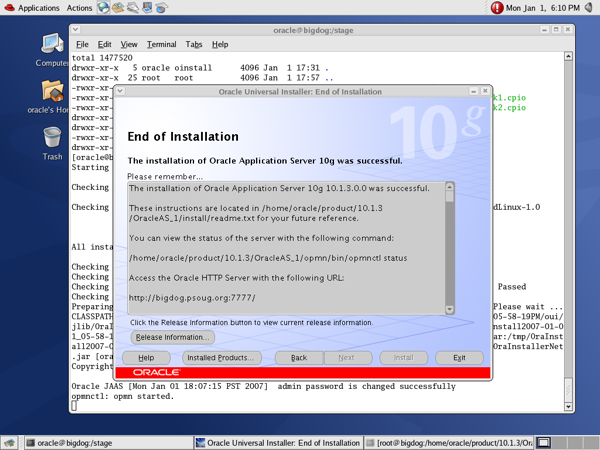The height and width of the screenshot is (450, 600).
Task: Launch the fifth top panel launcher icon
Action: pos(161,7)
